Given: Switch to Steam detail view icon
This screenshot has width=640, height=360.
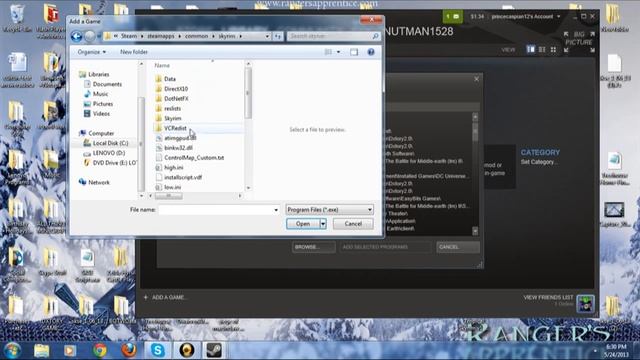Looking at the screenshot, I should click(530, 49).
